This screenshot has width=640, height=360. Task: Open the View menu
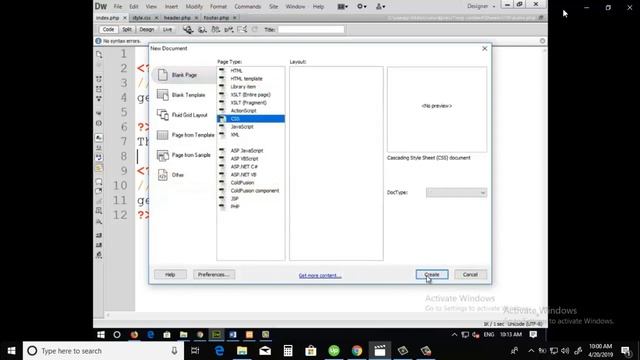tap(151, 7)
